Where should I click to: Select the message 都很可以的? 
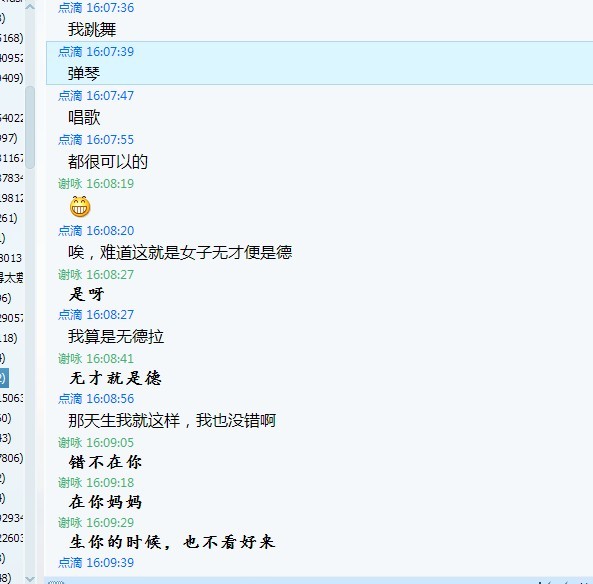click(108, 162)
